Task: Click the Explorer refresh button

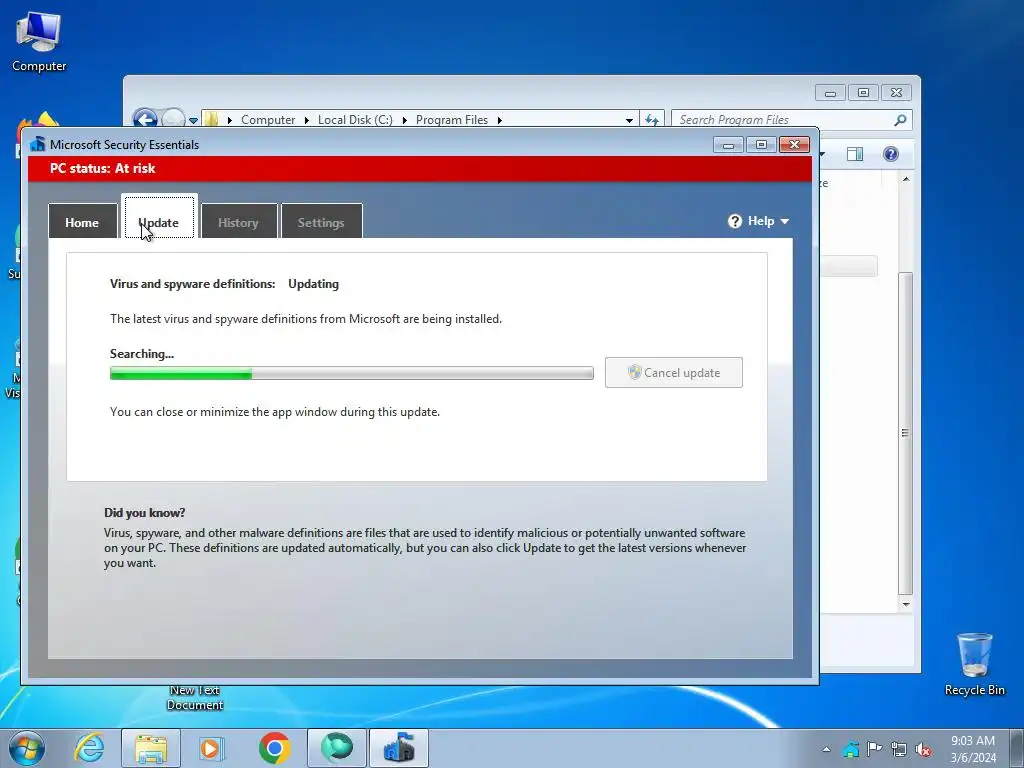Action: click(x=652, y=120)
